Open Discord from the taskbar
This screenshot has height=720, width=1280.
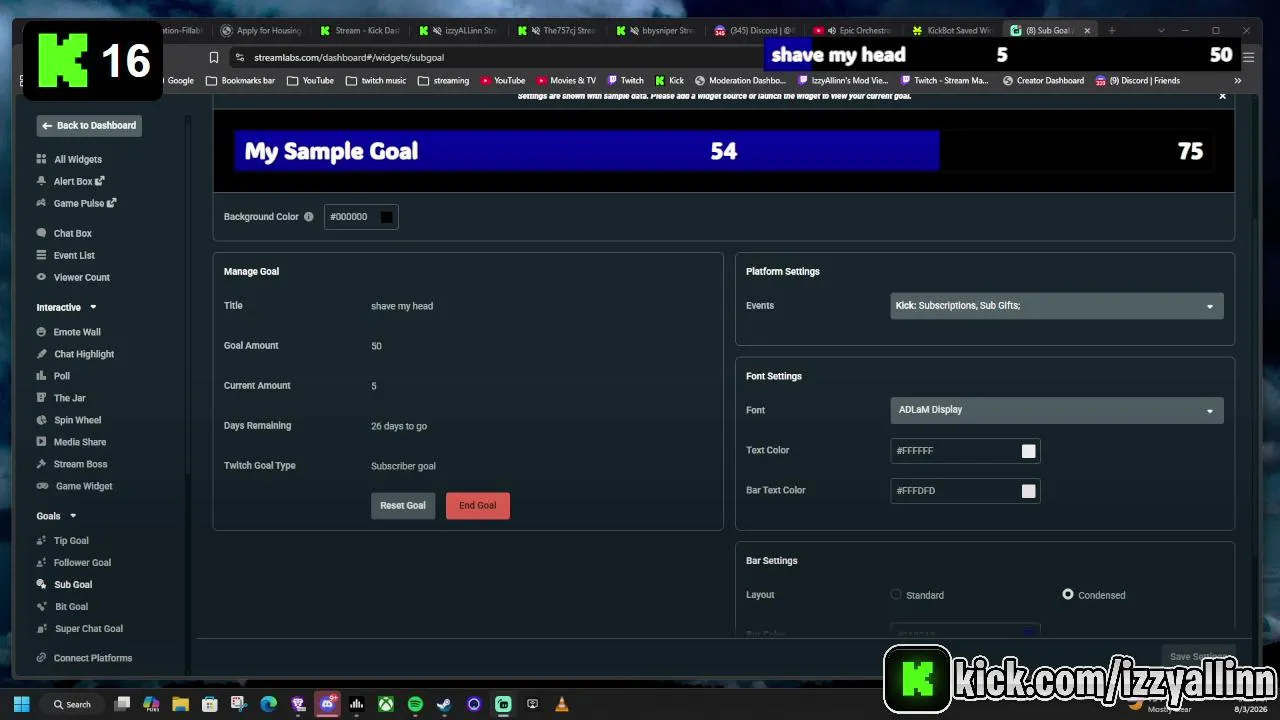327,704
